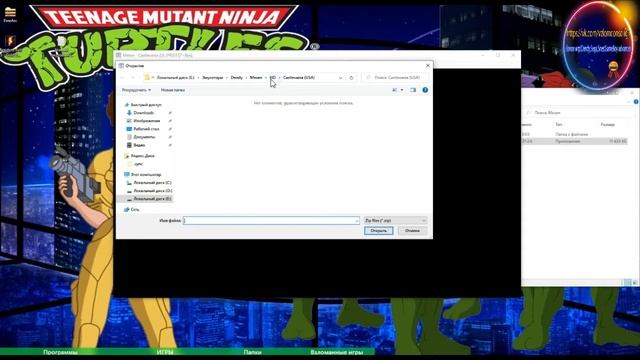
Task: Click the search field in Open dialog
Action: coord(395,78)
